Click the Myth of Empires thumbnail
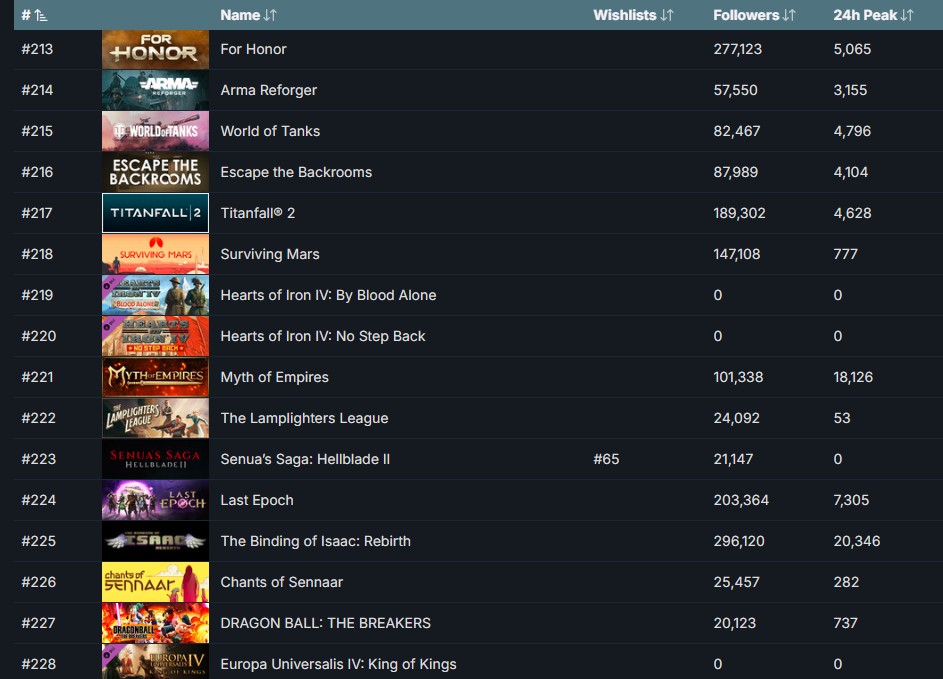The height and width of the screenshot is (679, 943). coord(155,377)
